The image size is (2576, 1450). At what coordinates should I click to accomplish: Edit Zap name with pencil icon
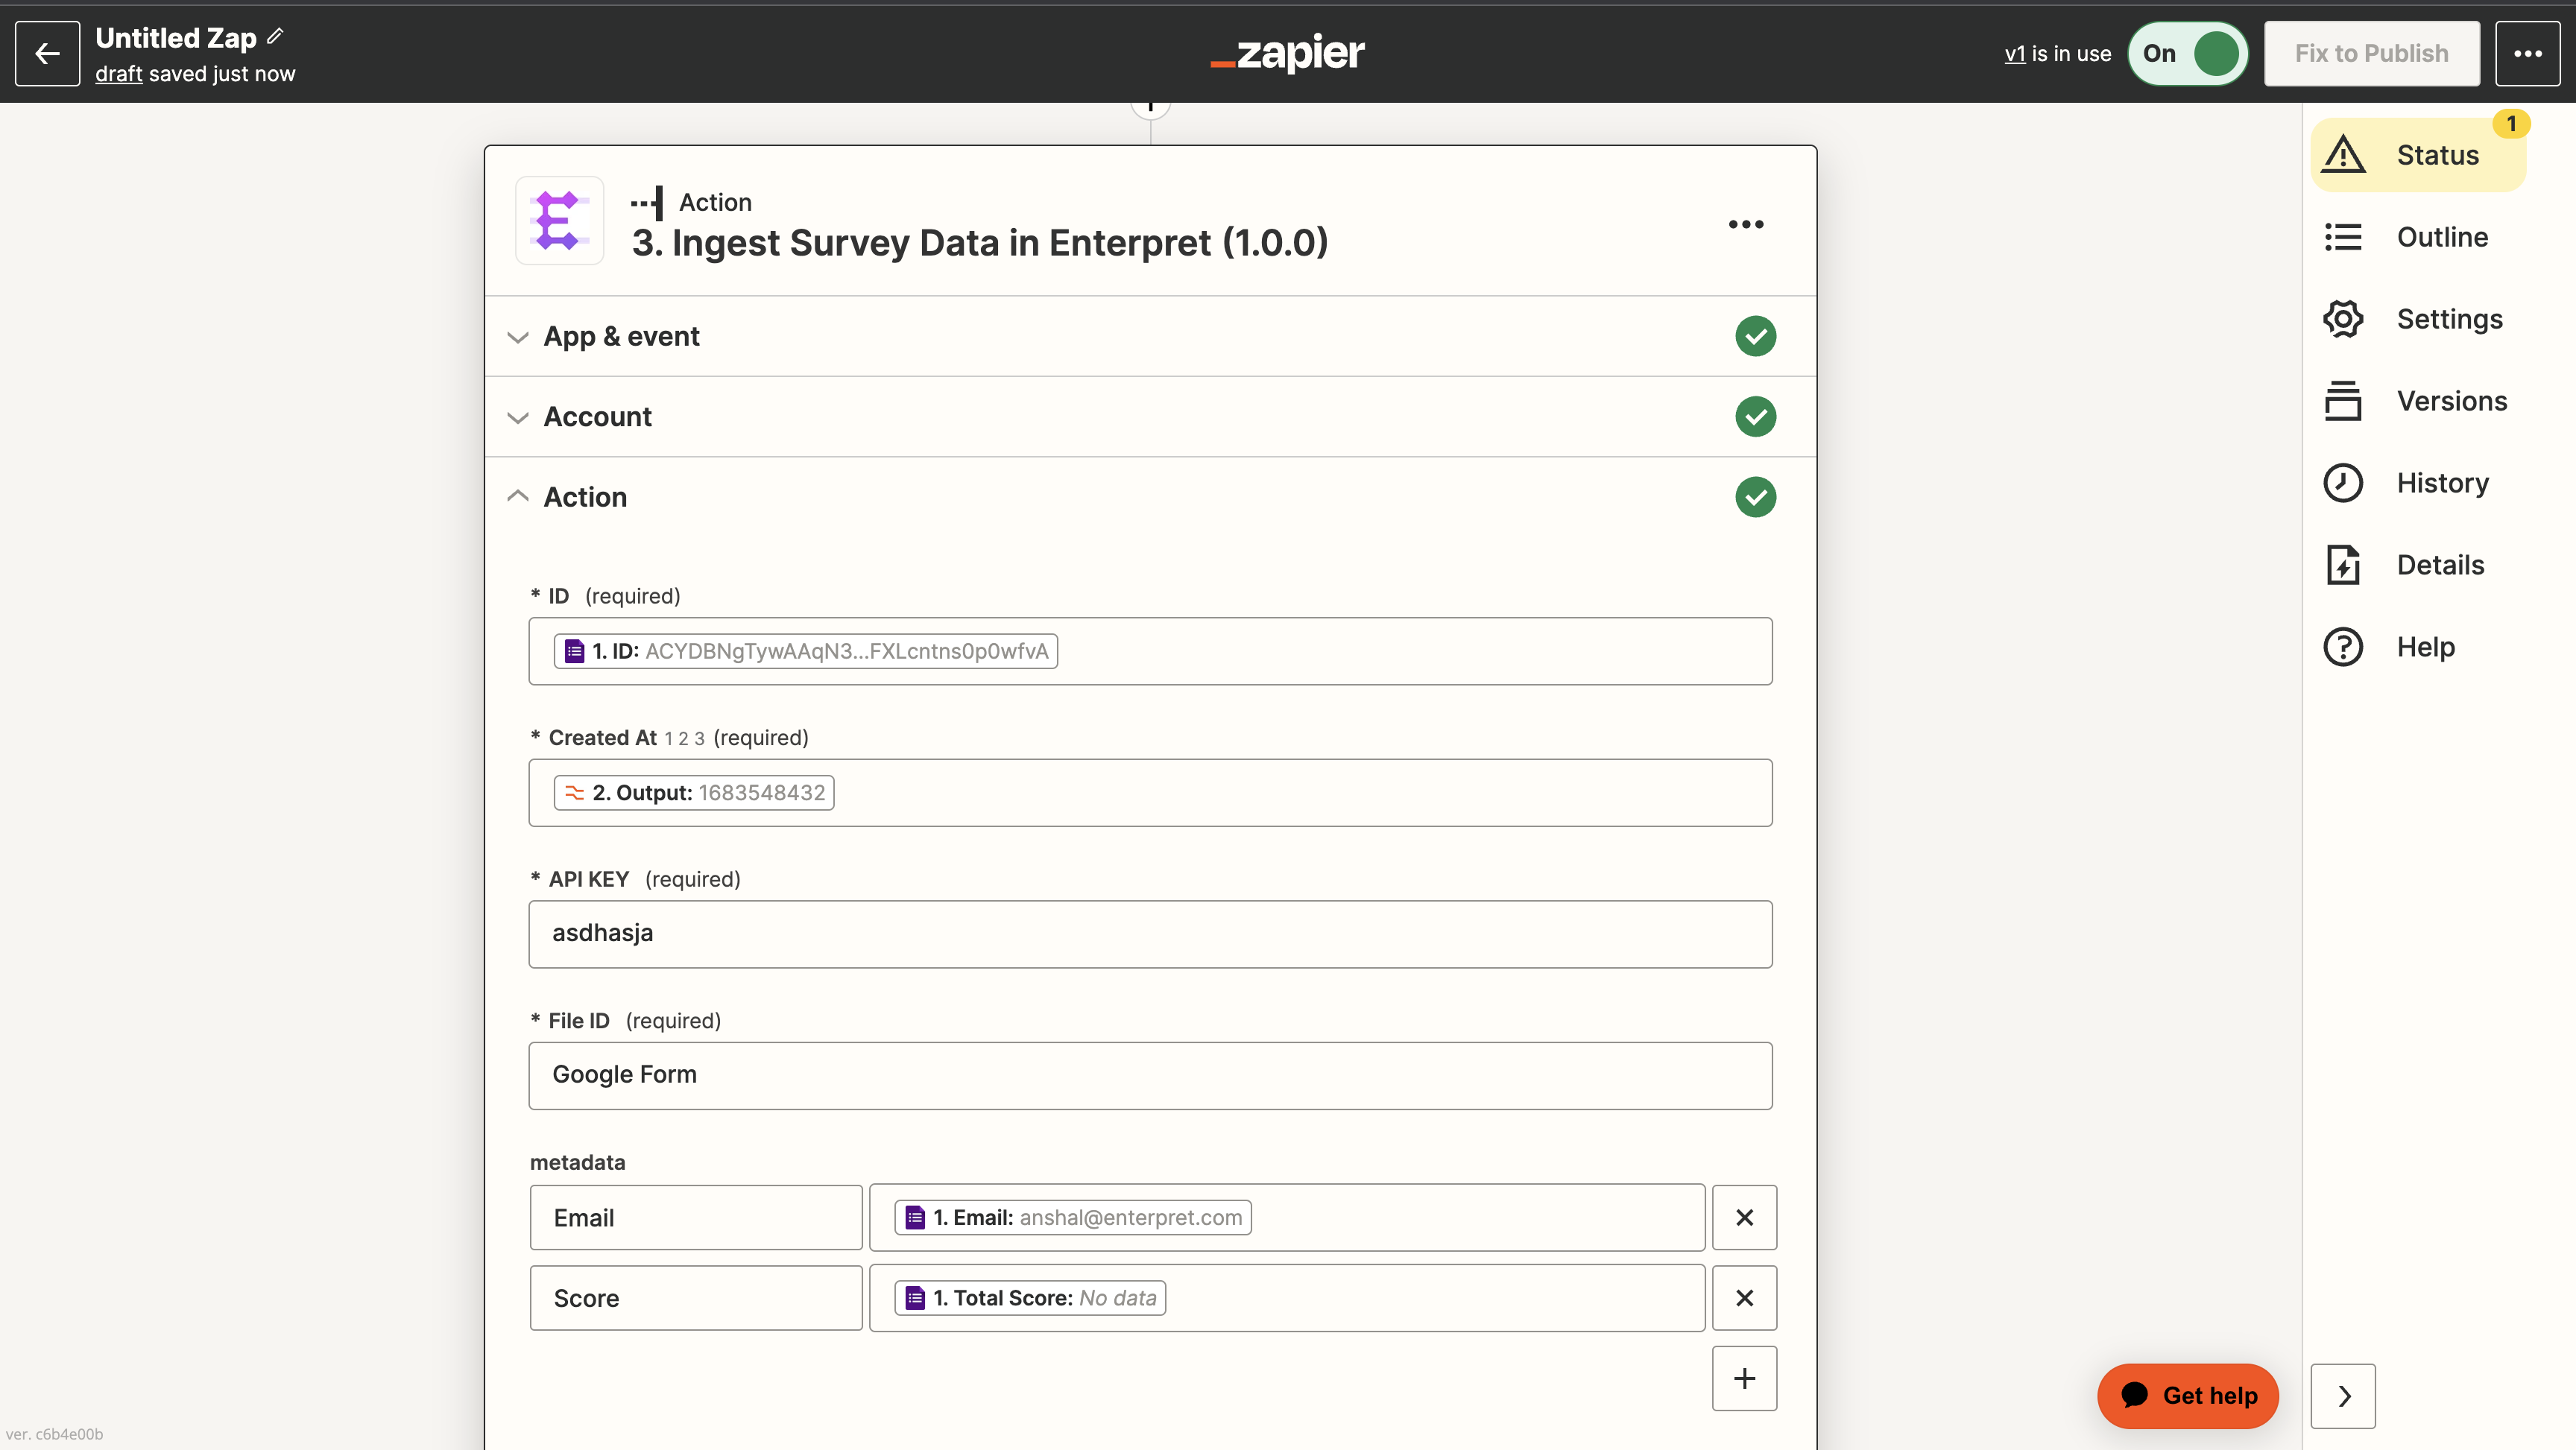pyautogui.click(x=276, y=36)
